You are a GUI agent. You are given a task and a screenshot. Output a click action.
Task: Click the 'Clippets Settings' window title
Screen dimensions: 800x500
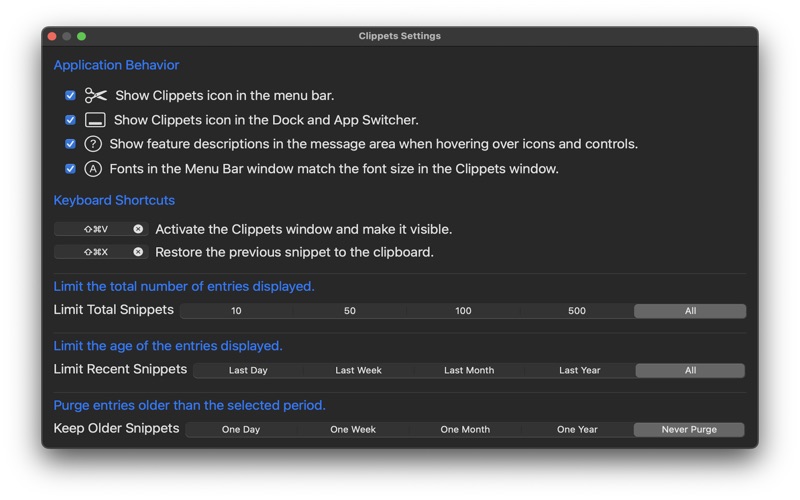click(399, 36)
